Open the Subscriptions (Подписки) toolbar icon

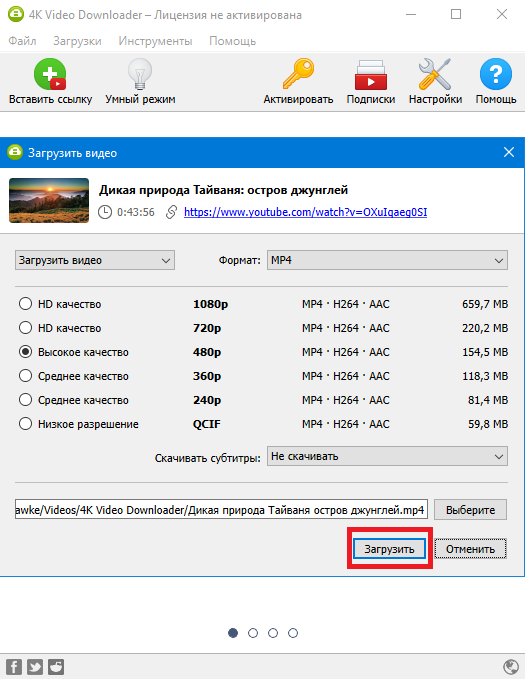370,74
